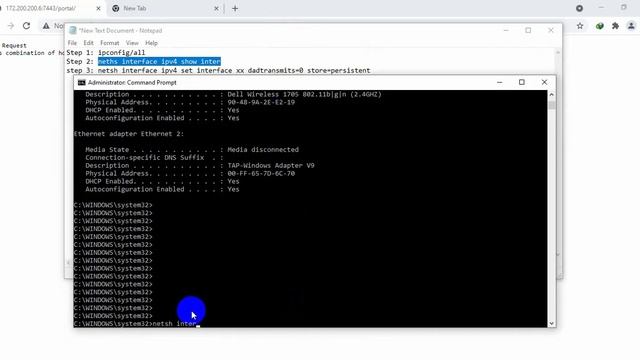This screenshot has width=640, height=360.
Task: Close the Command Prompt window
Action: (x=544, y=82)
